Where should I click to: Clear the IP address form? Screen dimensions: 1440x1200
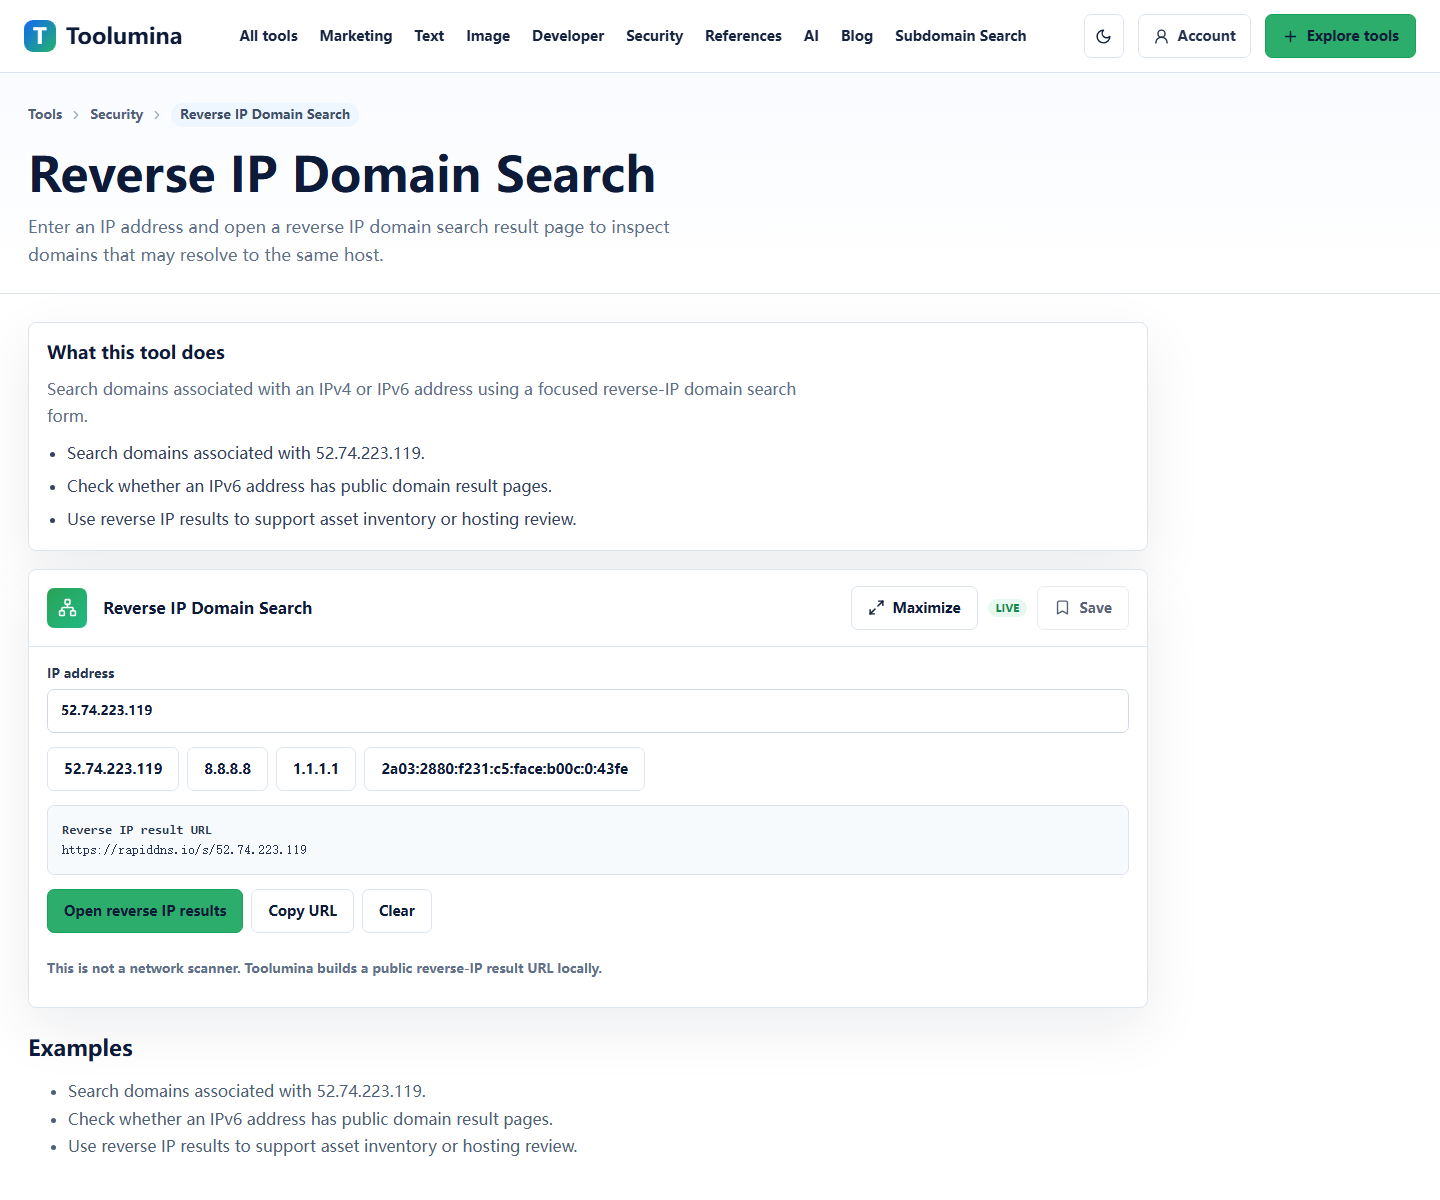[x=397, y=911]
